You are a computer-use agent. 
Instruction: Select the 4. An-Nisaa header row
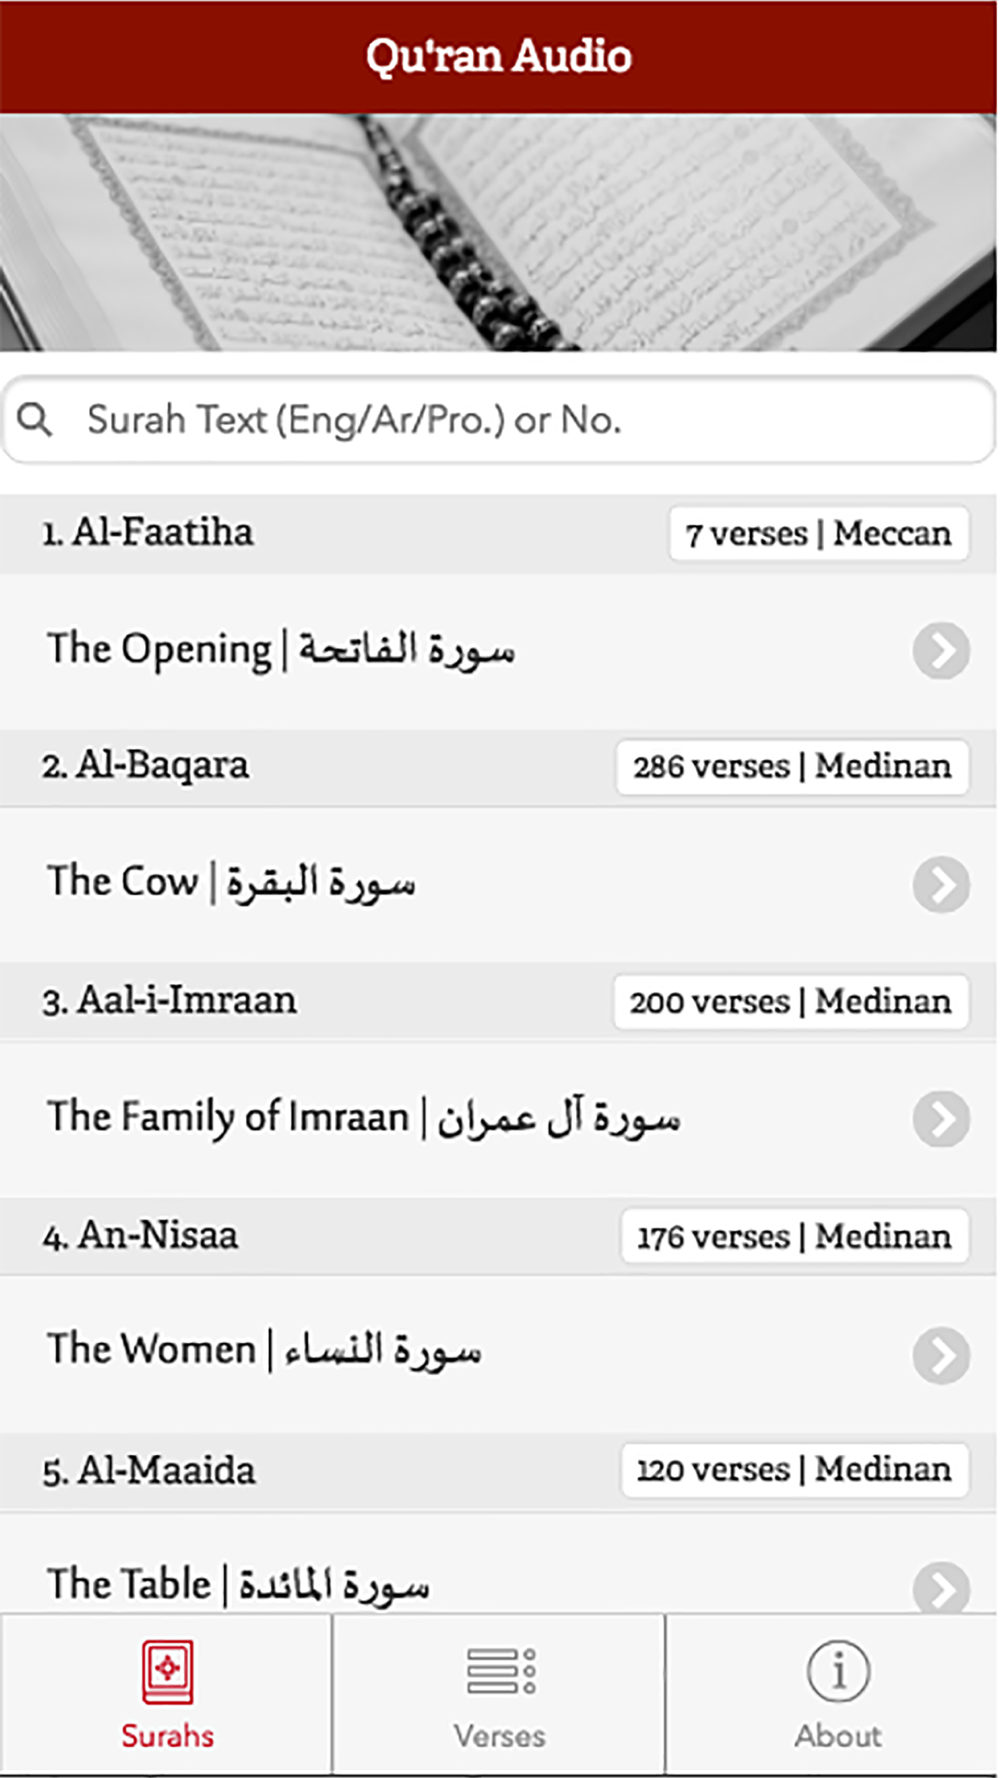[499, 1236]
